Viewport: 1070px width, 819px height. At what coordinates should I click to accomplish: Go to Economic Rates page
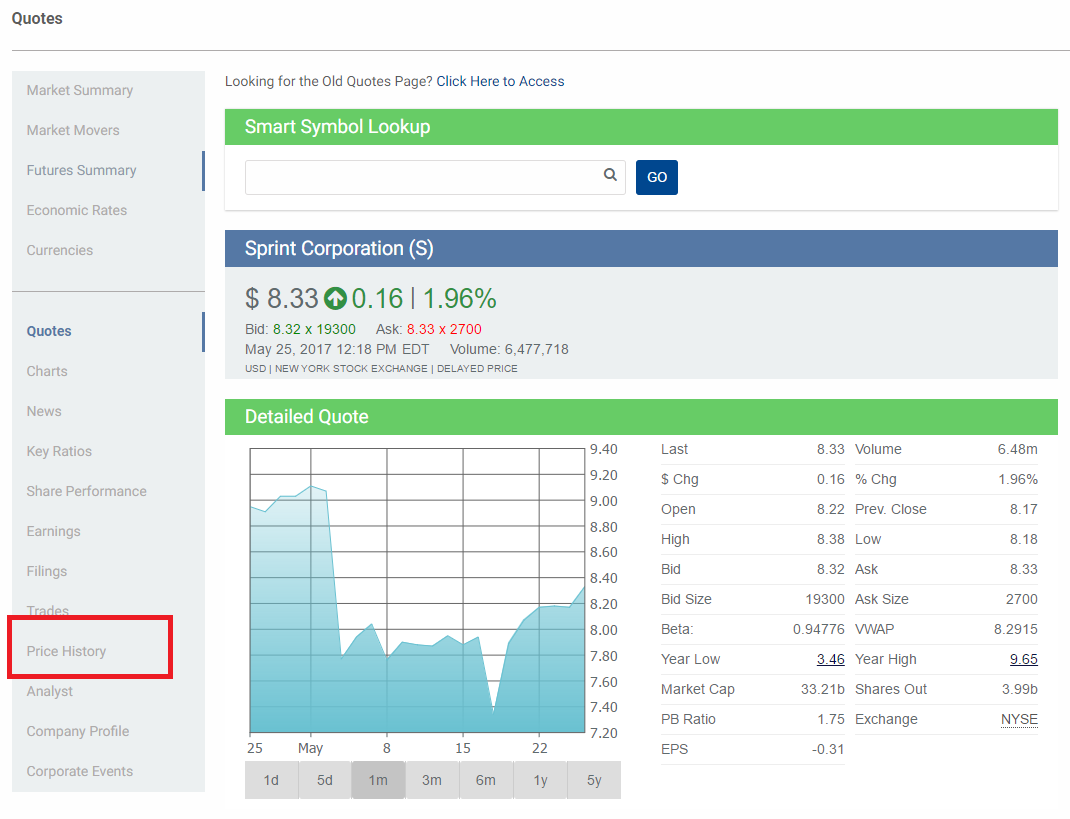click(x=76, y=210)
